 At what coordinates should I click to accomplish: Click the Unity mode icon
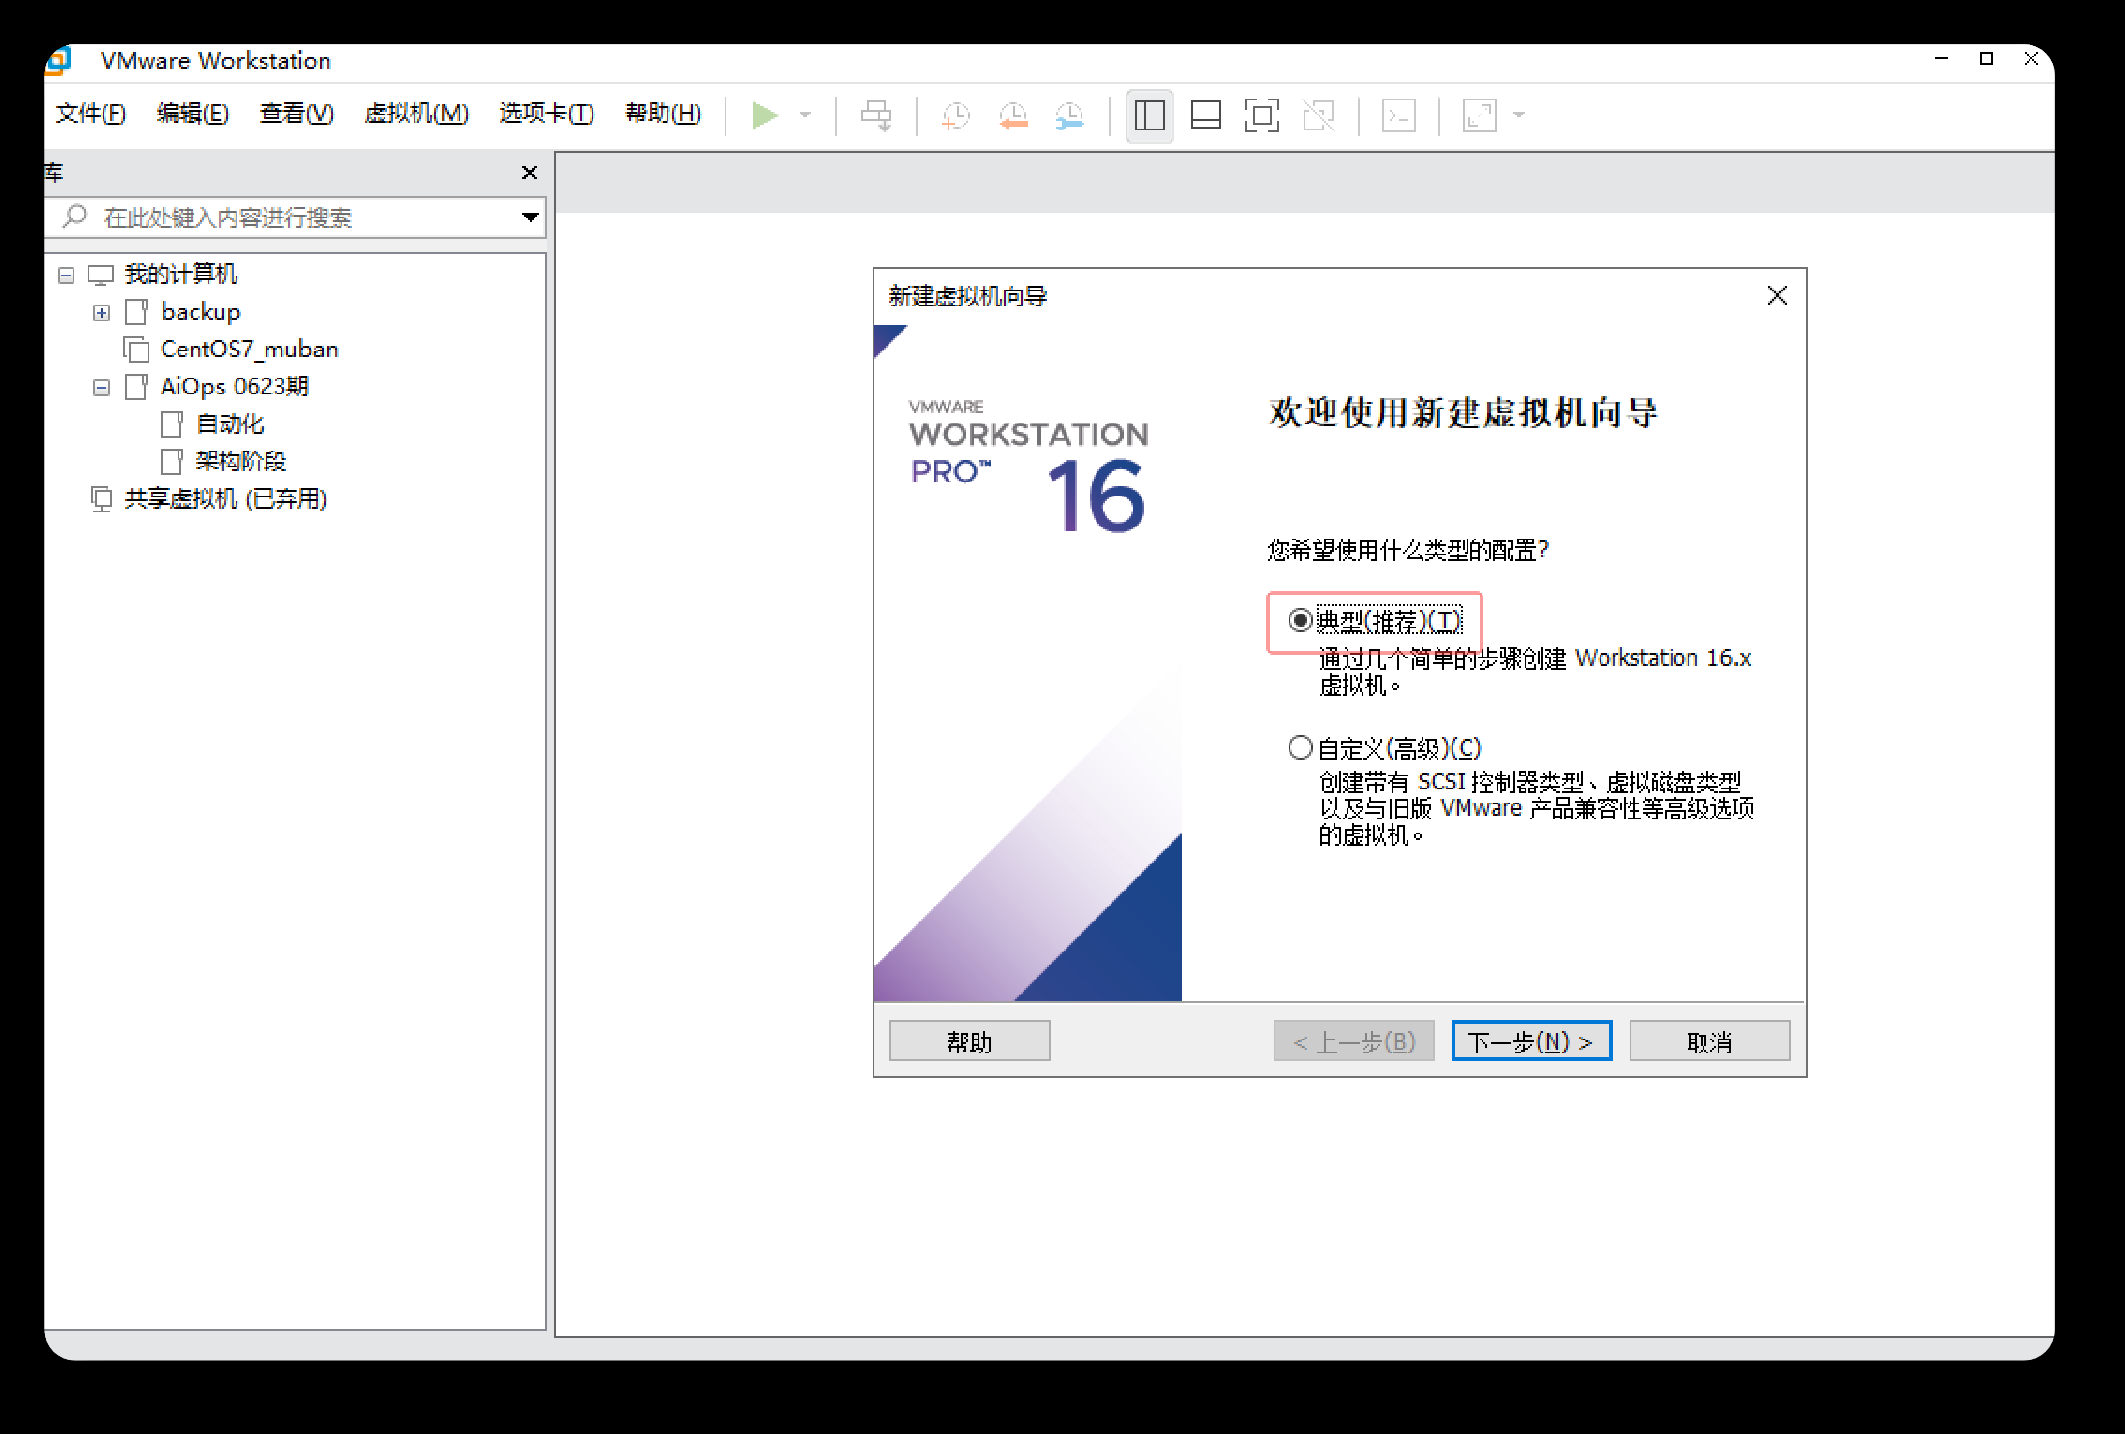(x=1319, y=115)
